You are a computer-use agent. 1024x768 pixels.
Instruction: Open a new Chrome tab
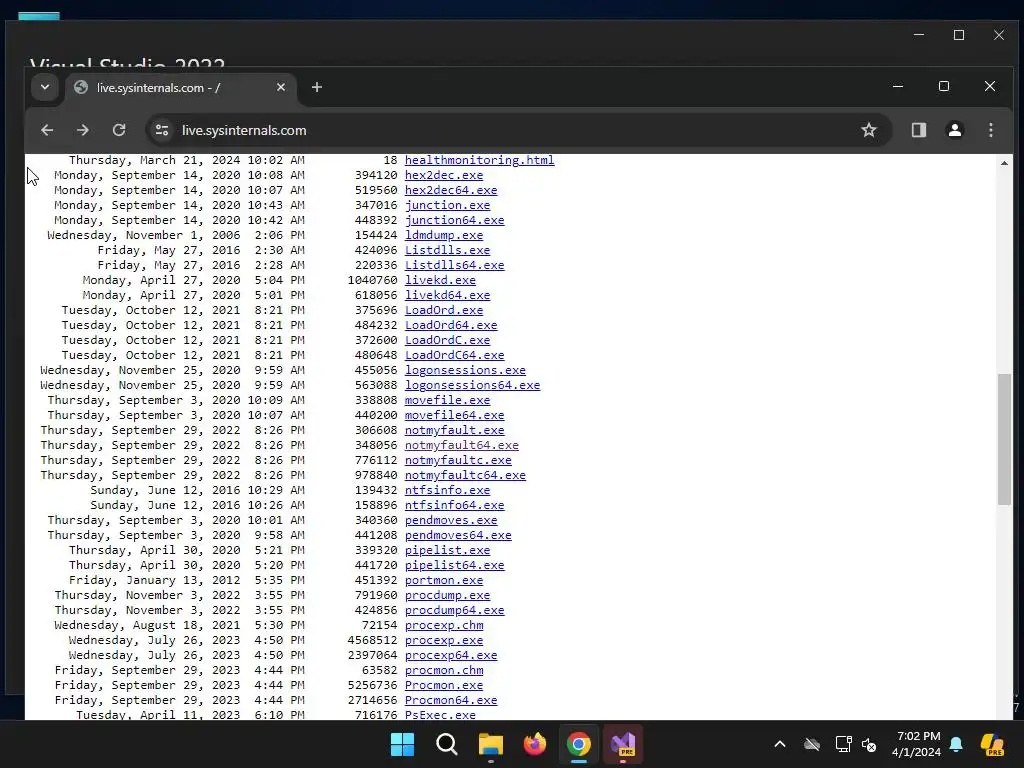(x=317, y=87)
